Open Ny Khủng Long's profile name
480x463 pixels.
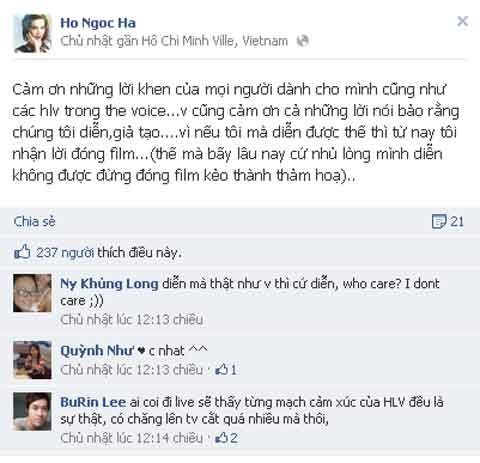tap(109, 284)
